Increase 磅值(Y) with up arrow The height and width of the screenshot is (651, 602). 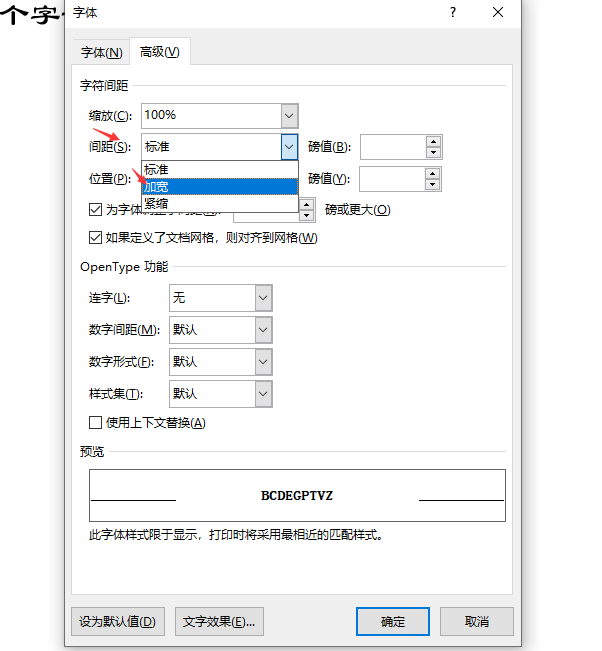tap(433, 174)
